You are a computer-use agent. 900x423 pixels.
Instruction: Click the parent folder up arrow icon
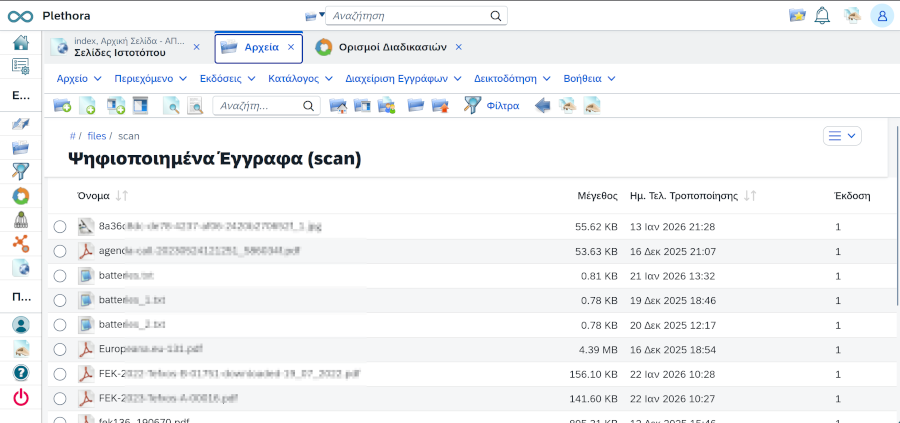pyautogui.click(x=440, y=106)
